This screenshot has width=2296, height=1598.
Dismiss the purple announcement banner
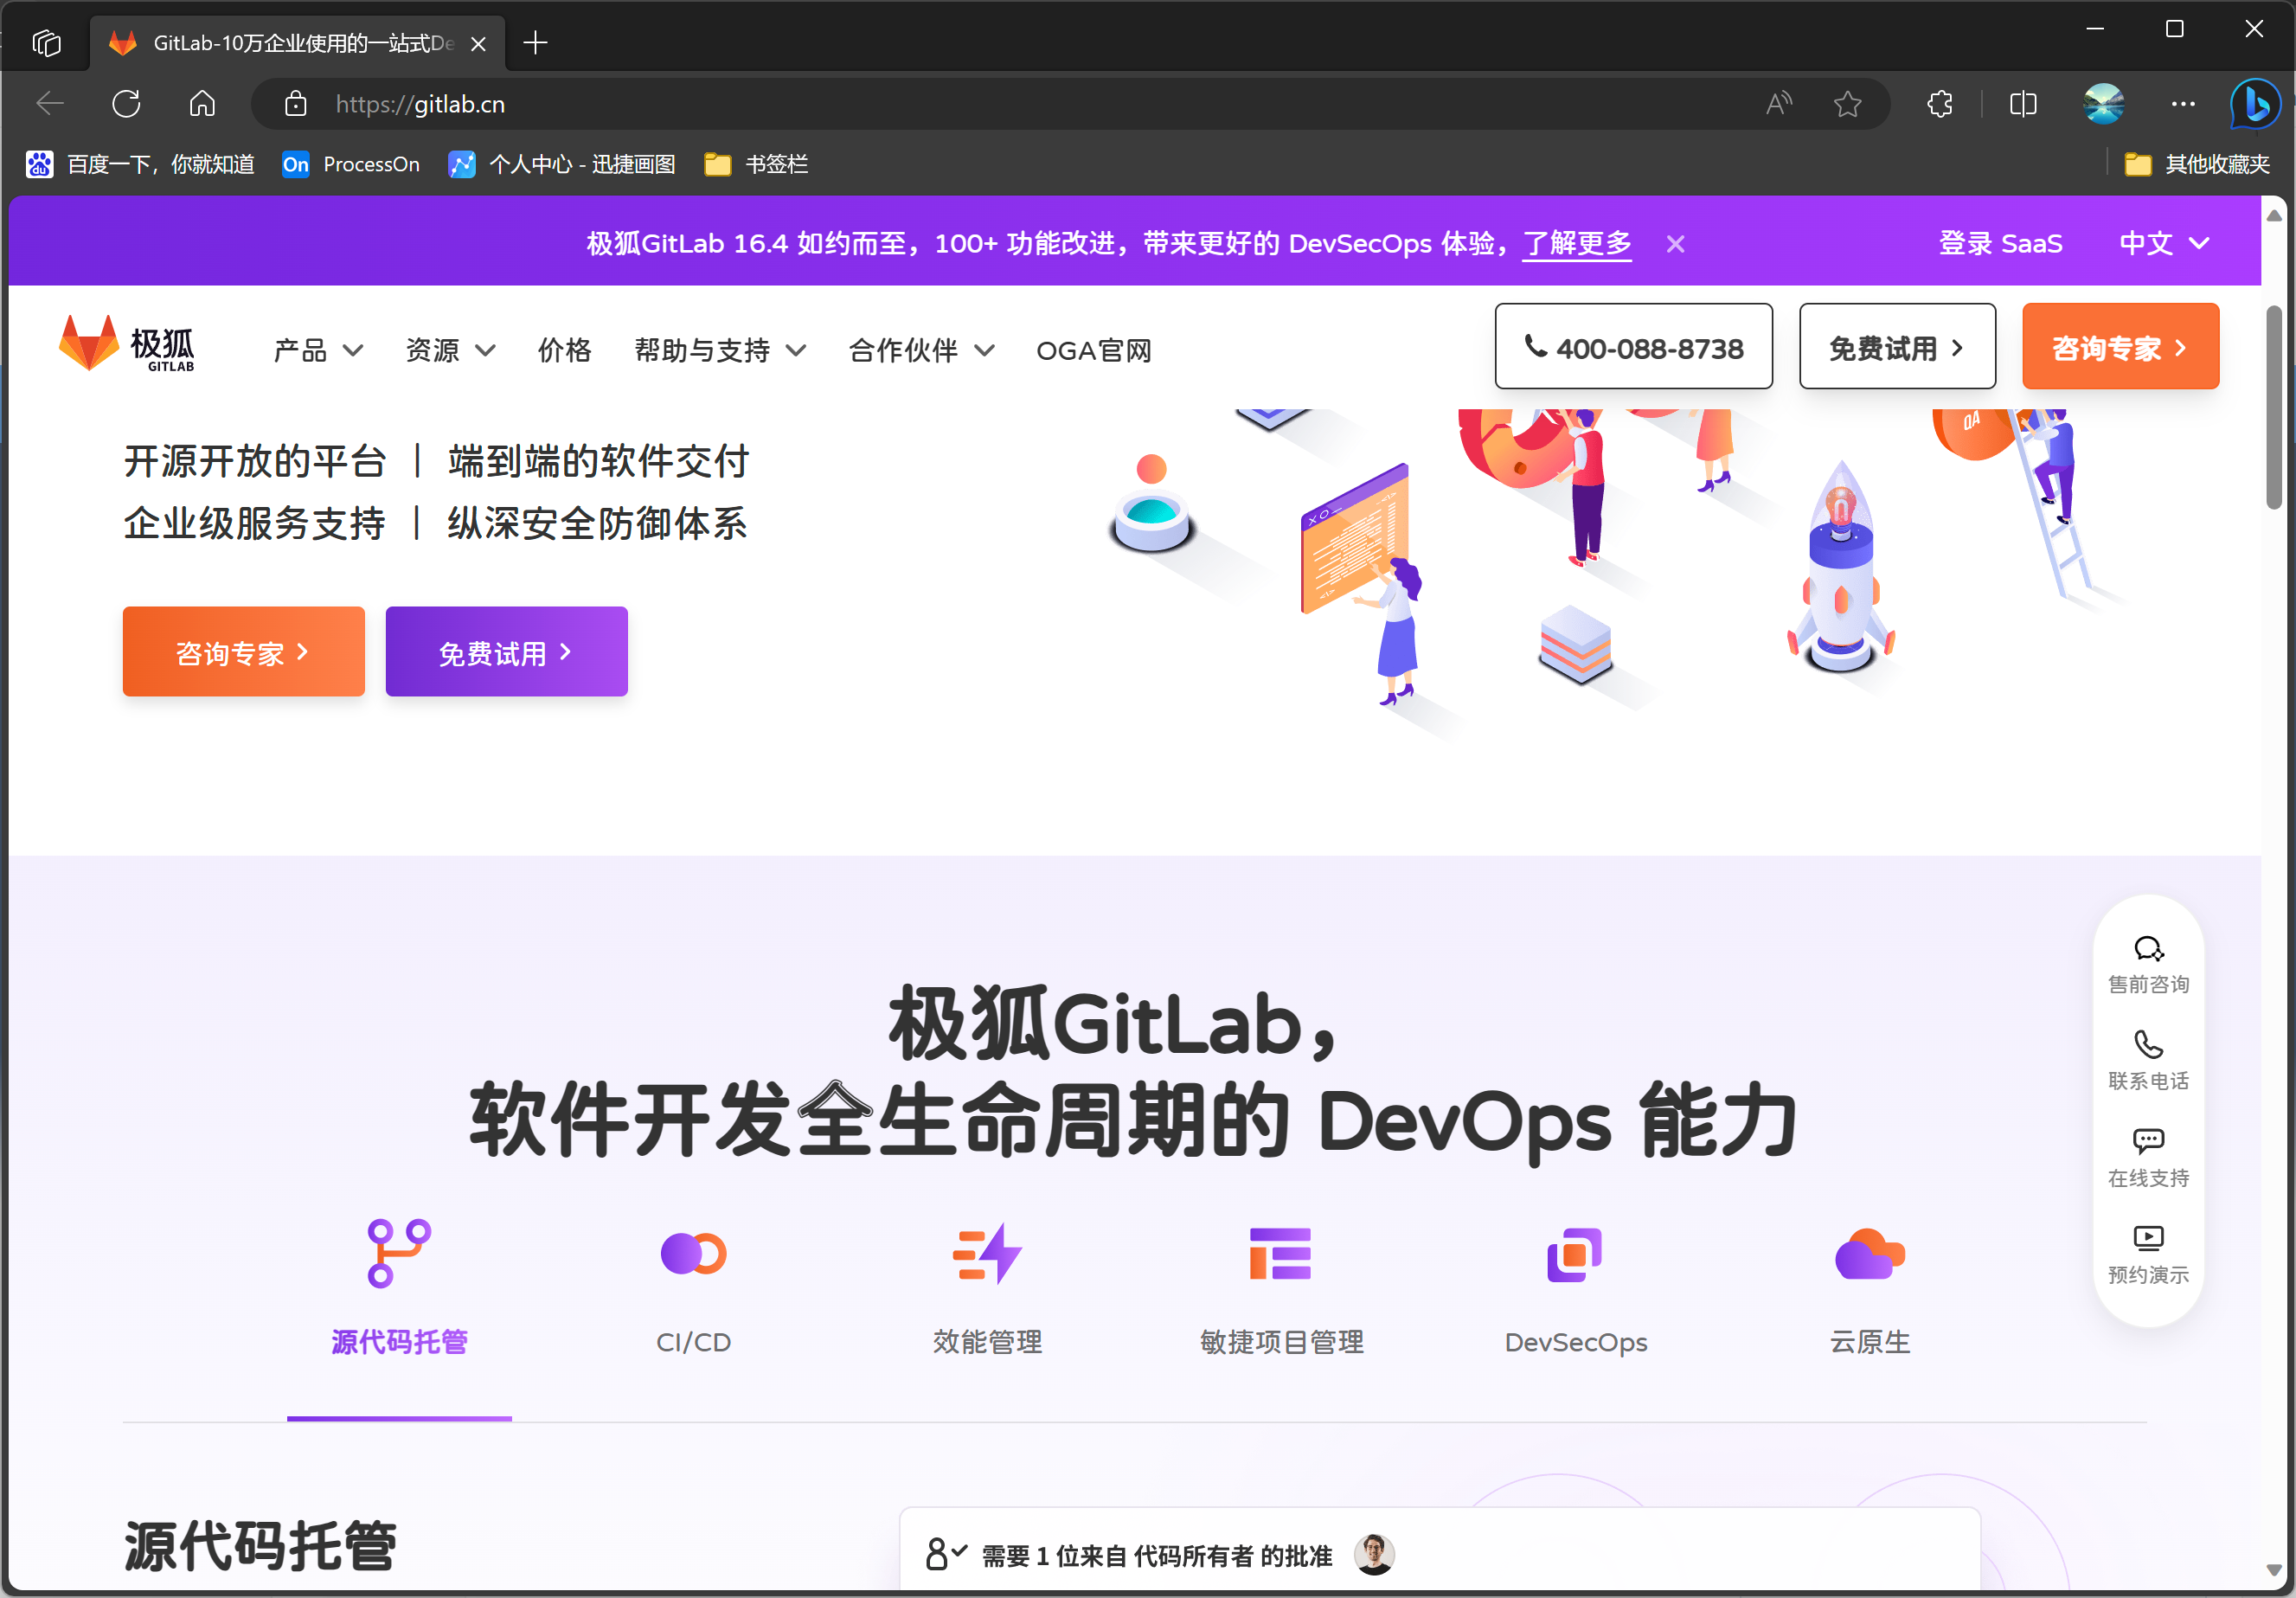coord(1675,244)
